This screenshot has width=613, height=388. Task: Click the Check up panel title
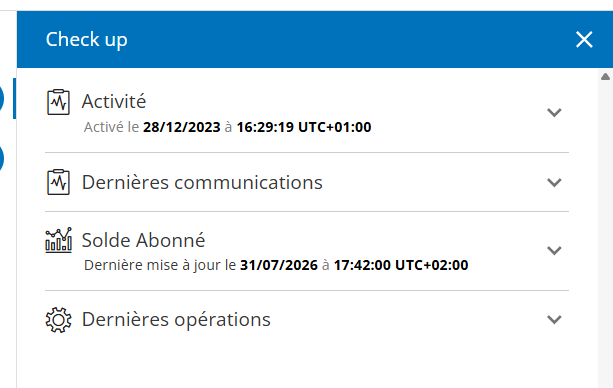(x=86, y=40)
